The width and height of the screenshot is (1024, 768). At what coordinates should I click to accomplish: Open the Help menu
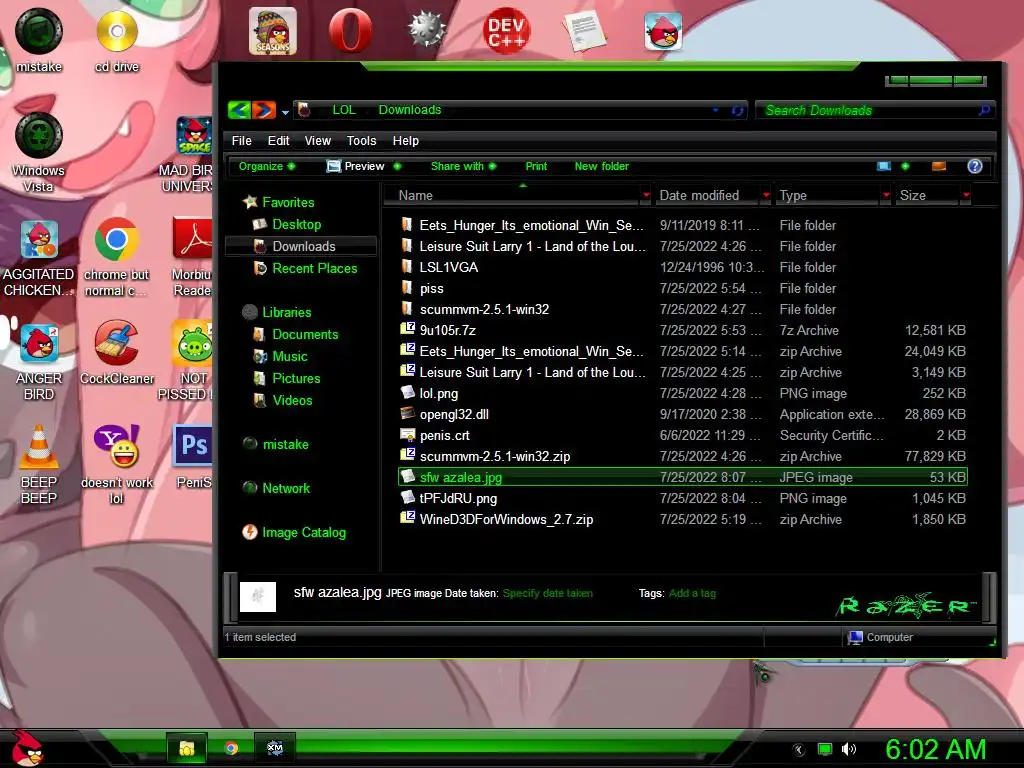[x=406, y=140]
